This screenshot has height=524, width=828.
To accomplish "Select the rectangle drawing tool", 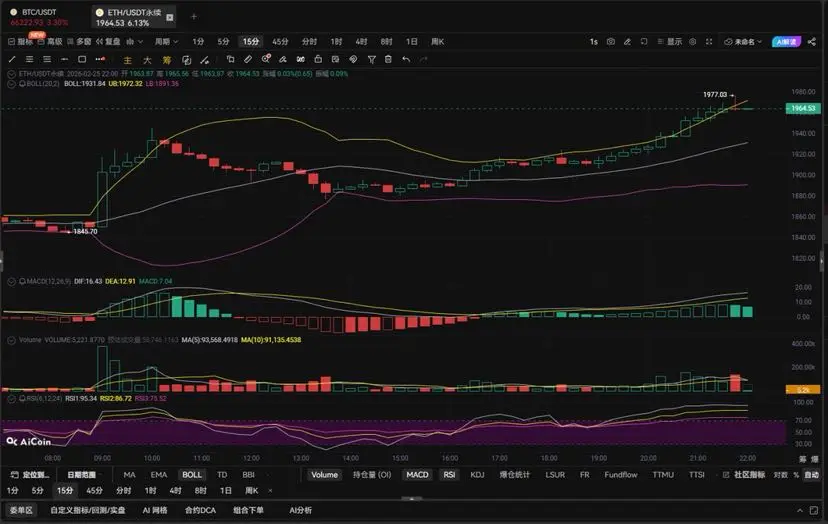I will 82,59.
